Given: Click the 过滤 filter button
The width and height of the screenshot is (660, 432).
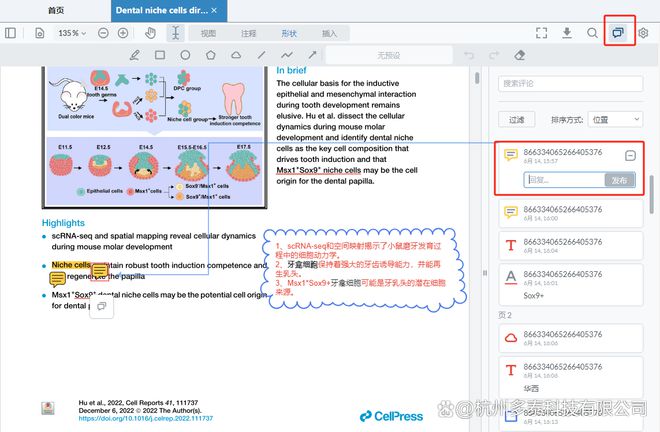Looking at the screenshot, I should (516, 119).
